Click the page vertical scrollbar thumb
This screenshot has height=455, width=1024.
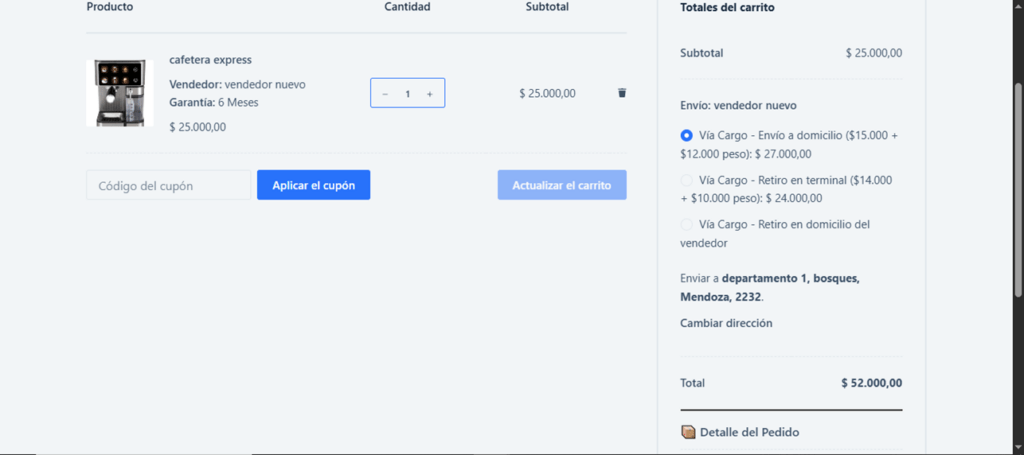[1019, 189]
